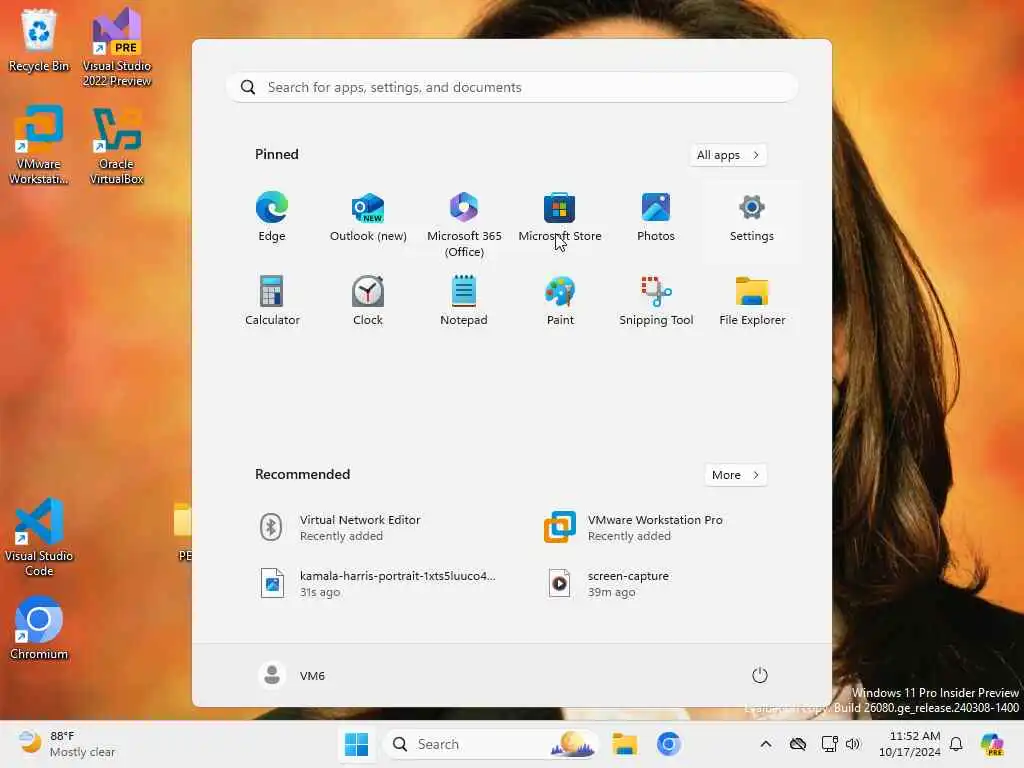Open the screen-capture recent file

tap(653, 584)
